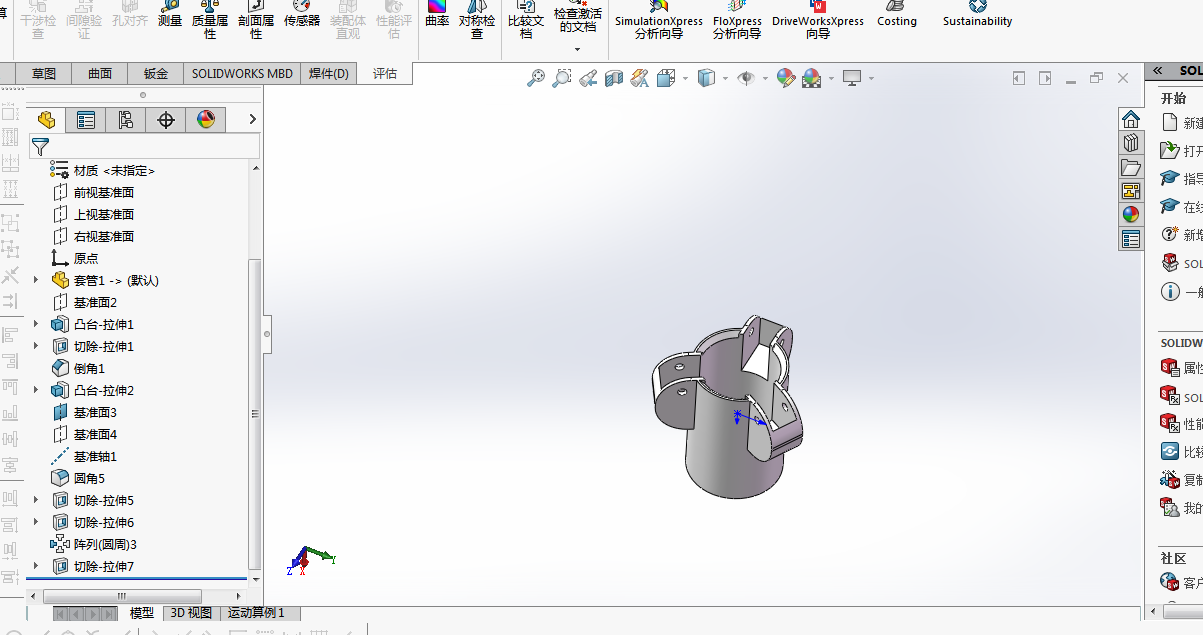Open the ConfigurationManager tab icon
1203x635 pixels.
[126, 120]
